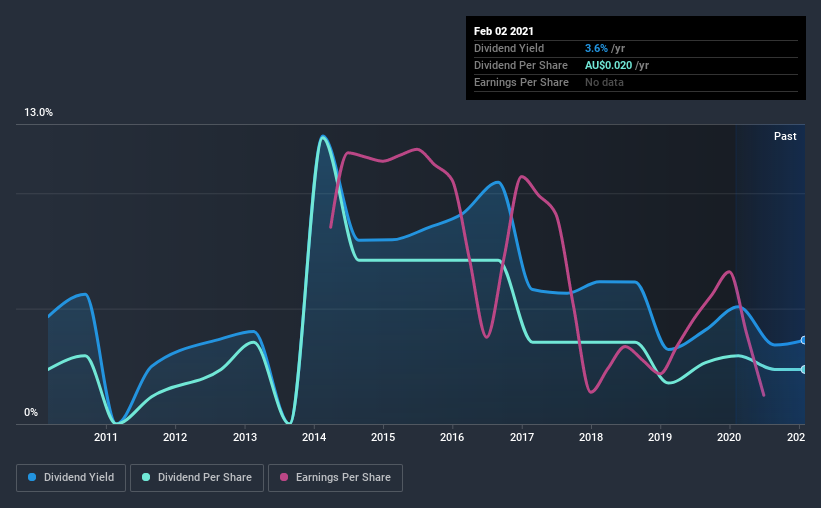This screenshot has height=508, width=821.
Task: Select the Dividend Yield end data point
Action: pos(804,340)
